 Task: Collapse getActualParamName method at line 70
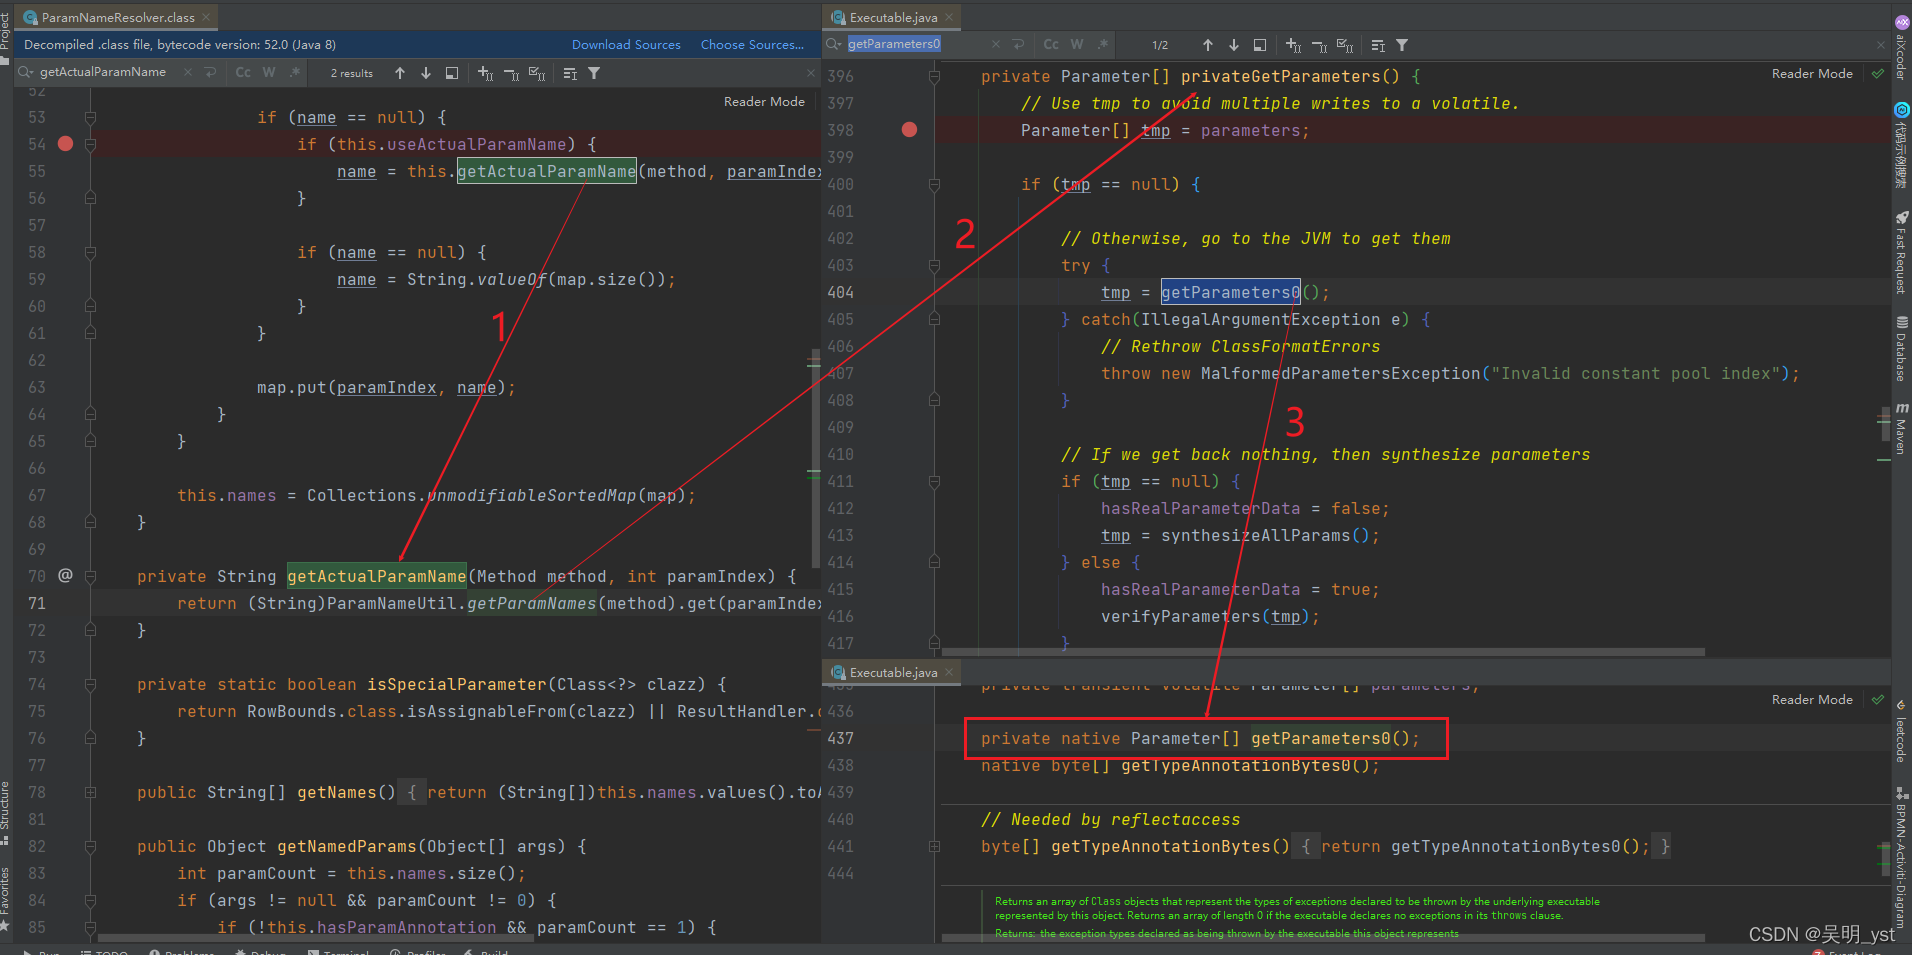point(90,576)
